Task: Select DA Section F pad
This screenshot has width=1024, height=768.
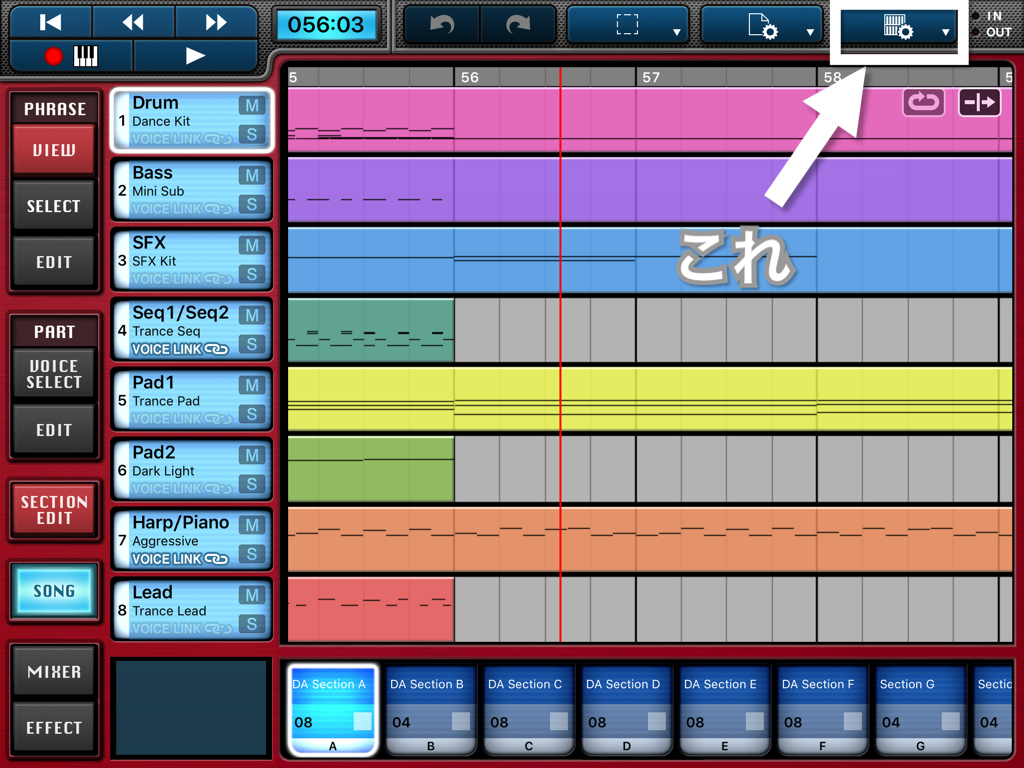Action: point(822,711)
